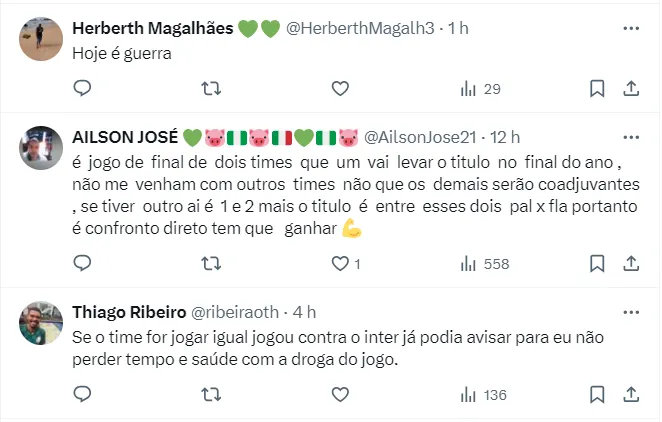Reply to Thiago Ribeiro's tweet
The image size is (662, 422).
tap(83, 395)
